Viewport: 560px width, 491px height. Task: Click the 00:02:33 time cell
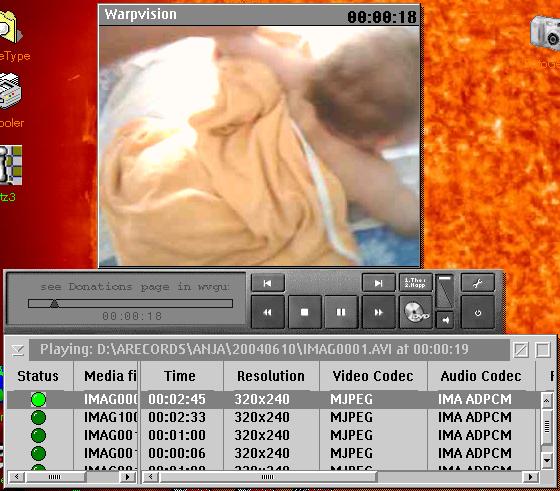pos(177,417)
